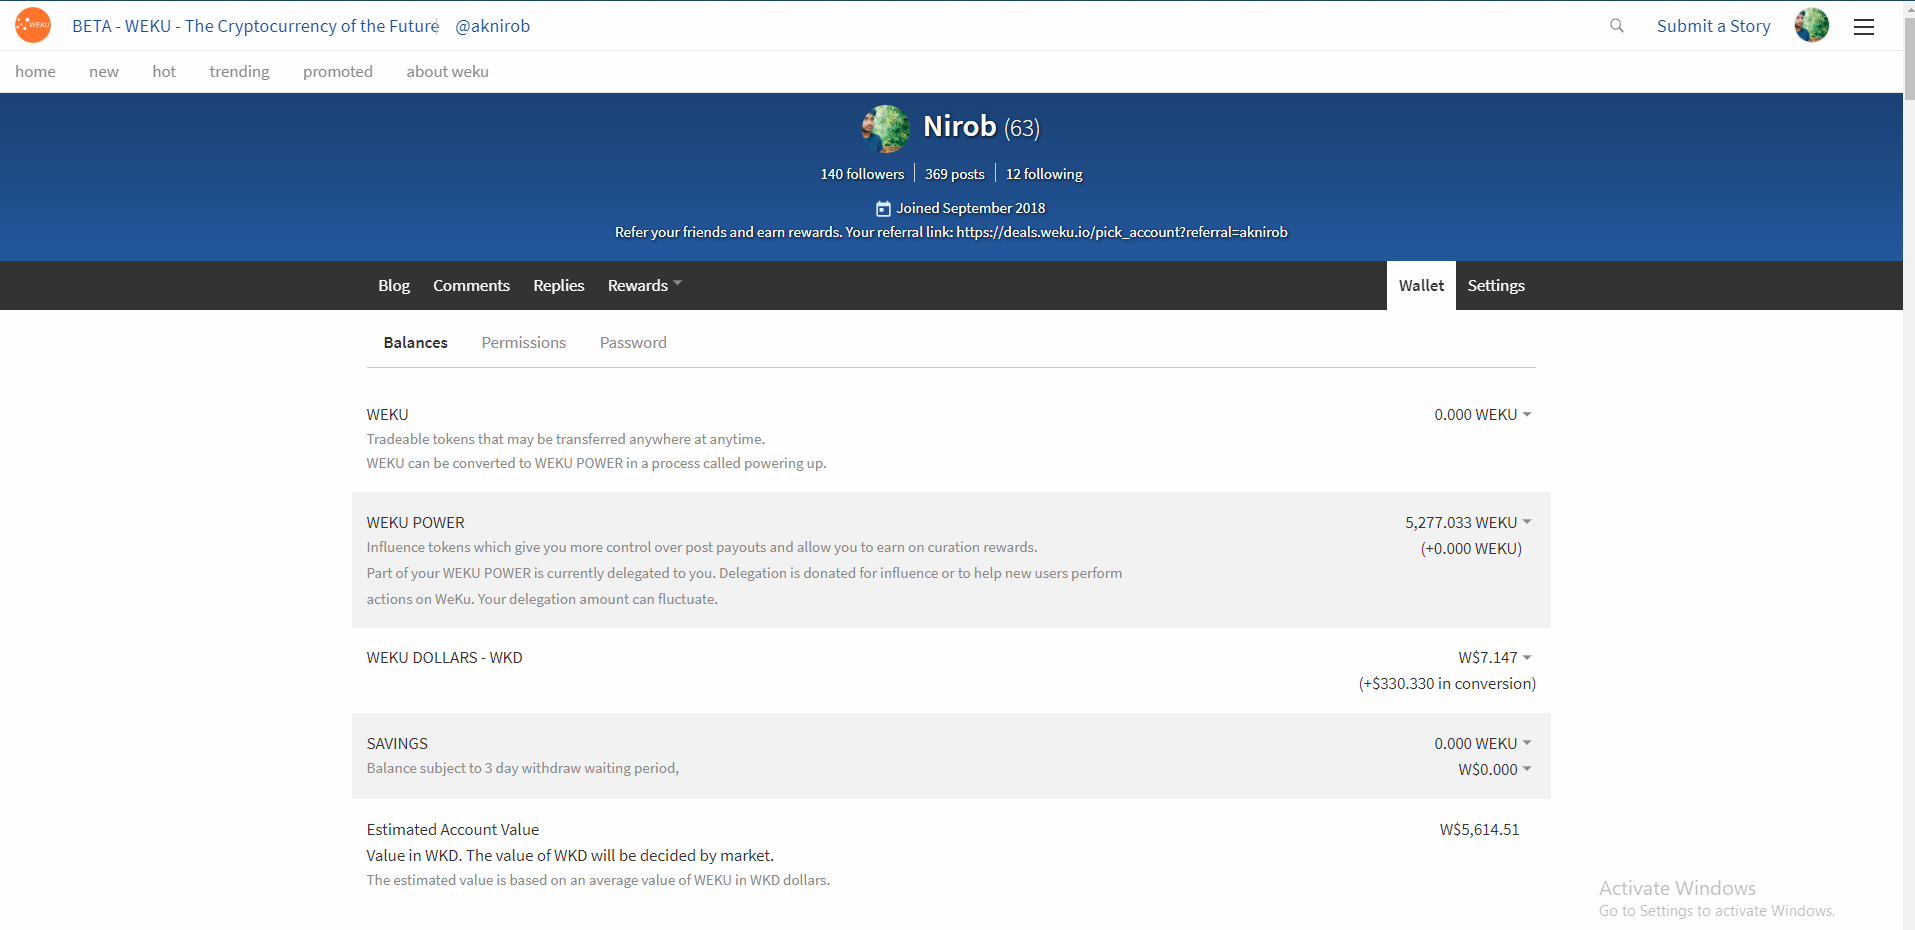Image resolution: width=1915 pixels, height=930 pixels.
Task: Open the promoted tab
Action: pyautogui.click(x=338, y=71)
